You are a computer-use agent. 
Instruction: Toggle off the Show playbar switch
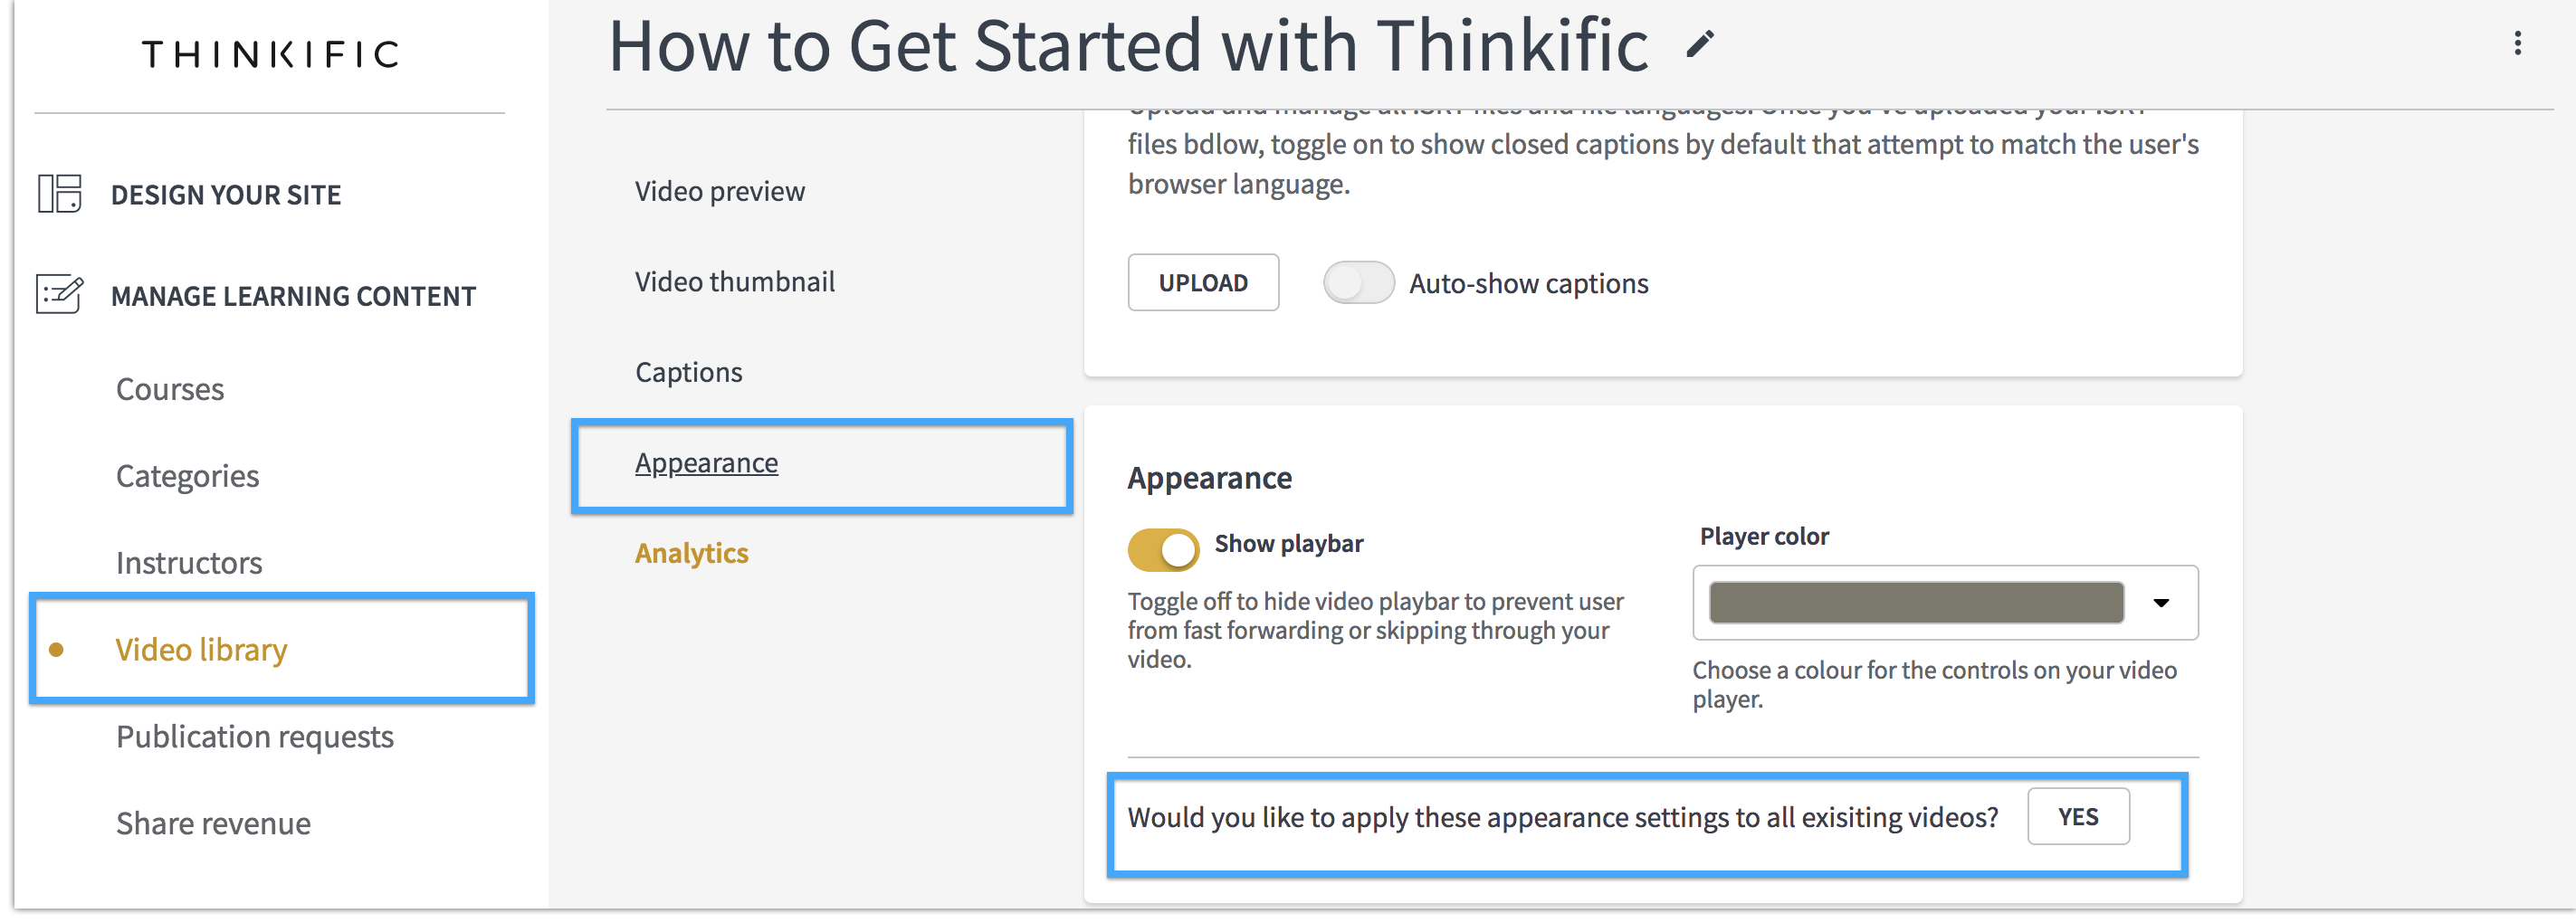1163,549
